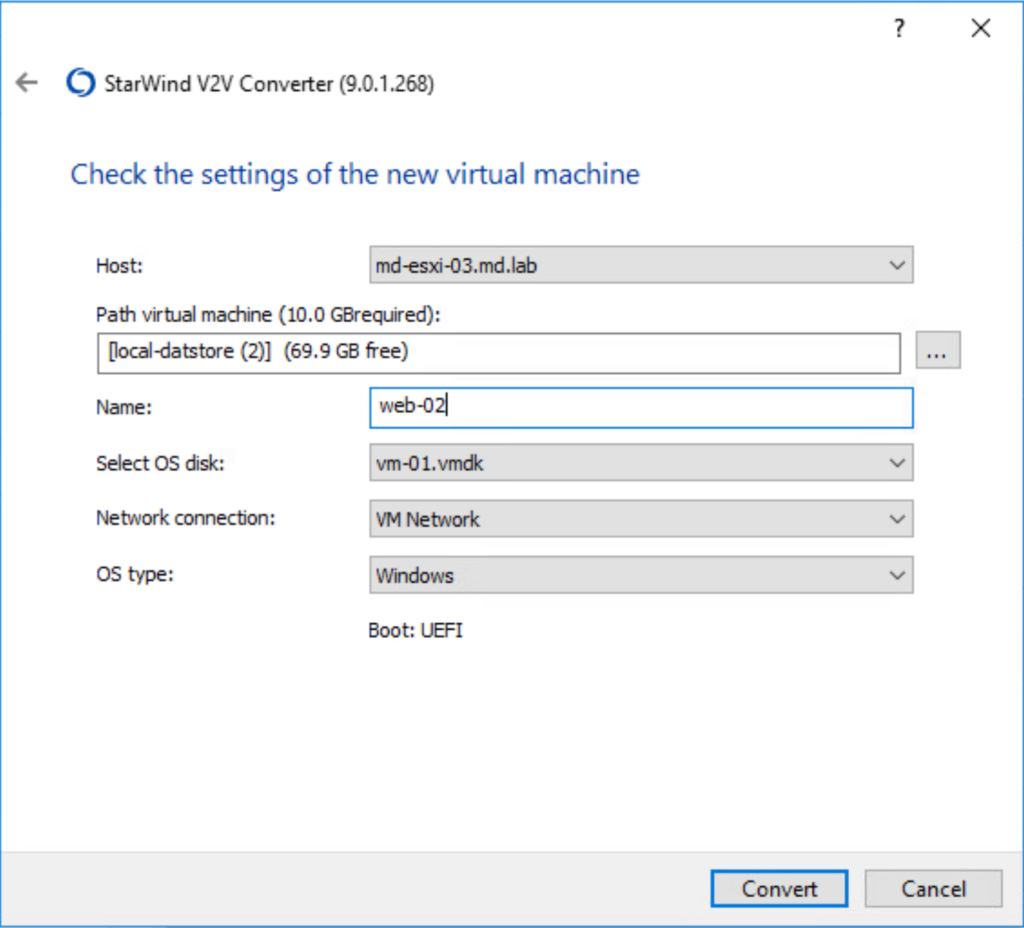The image size is (1024, 928).
Task: Cancel the conversion wizard
Action: (x=933, y=889)
